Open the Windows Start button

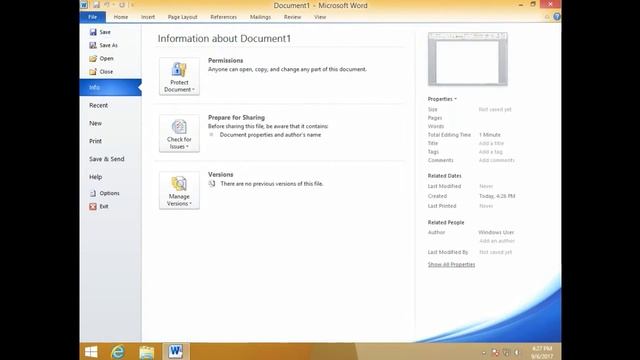coord(91,351)
